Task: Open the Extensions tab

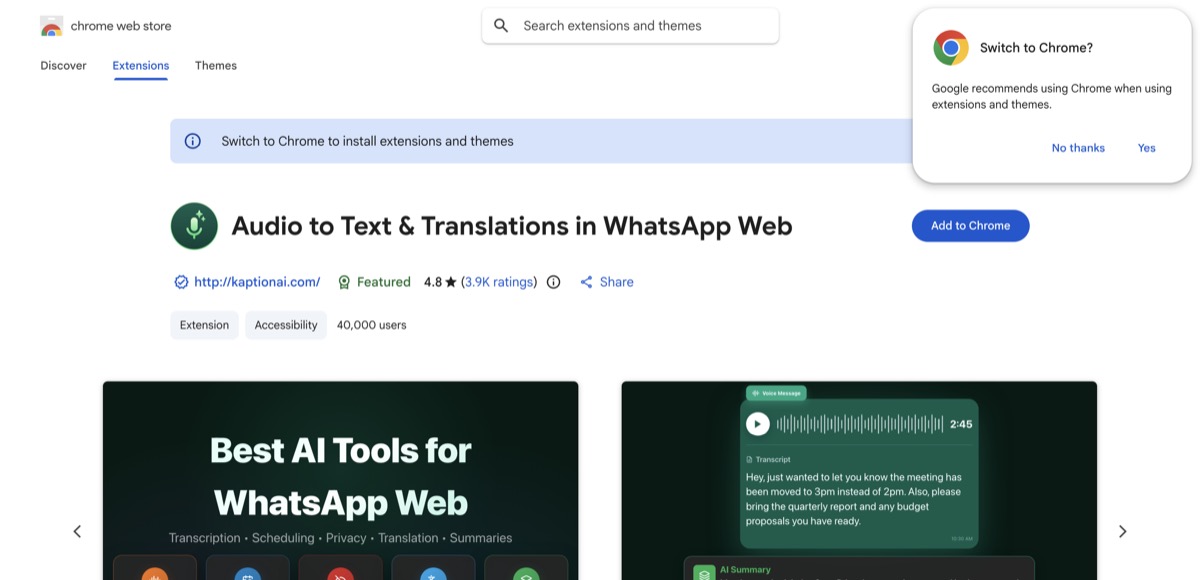Action: (x=141, y=66)
